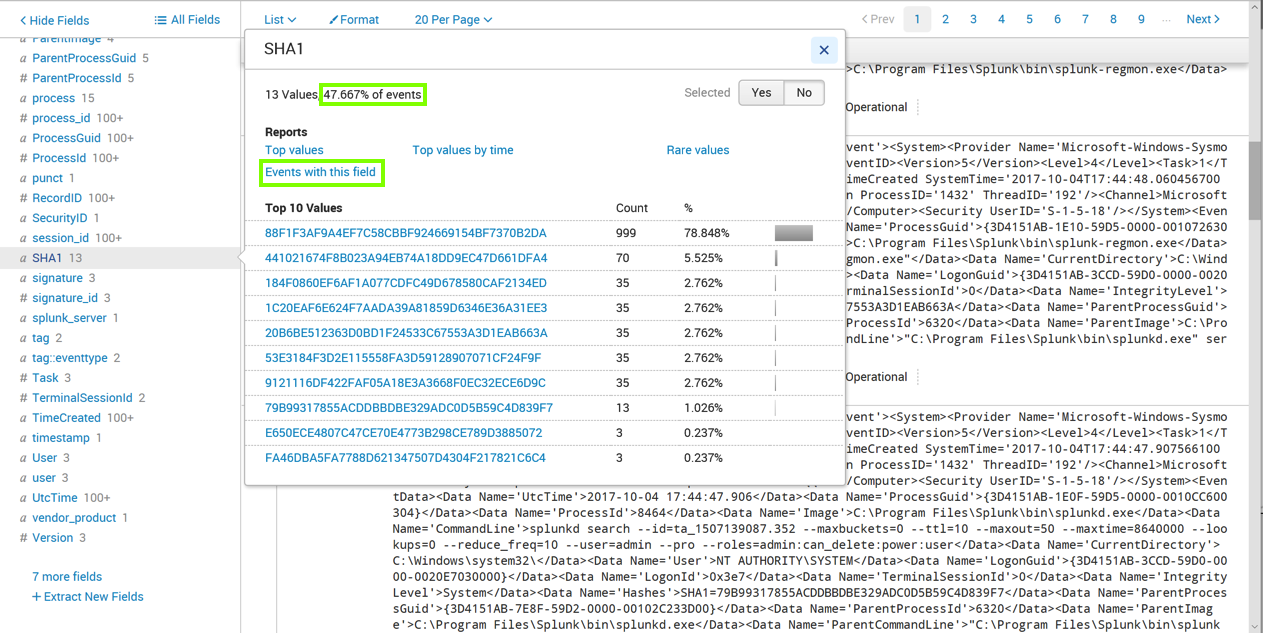Click the Prev page arrow
Viewport: 1263px width, 633px height.
coord(878,19)
